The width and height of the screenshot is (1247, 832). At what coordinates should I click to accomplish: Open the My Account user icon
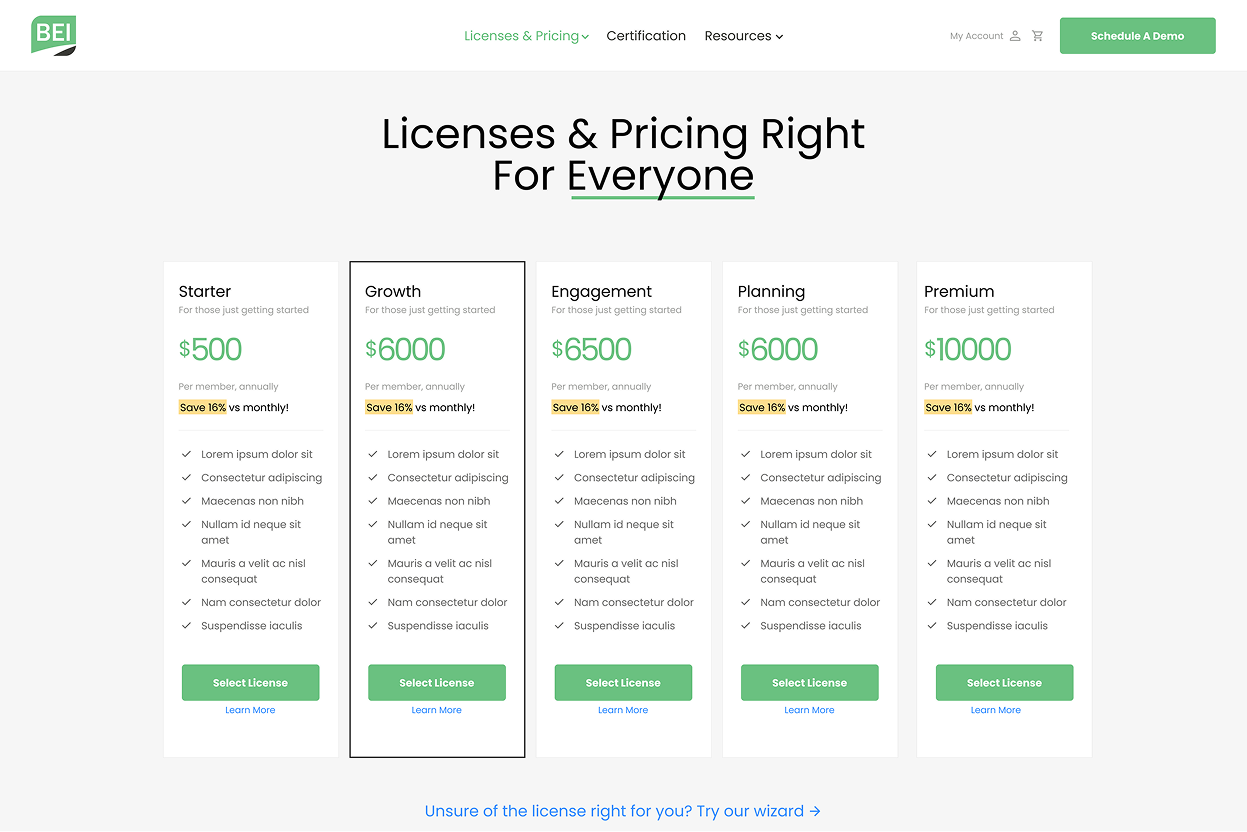coord(1015,36)
